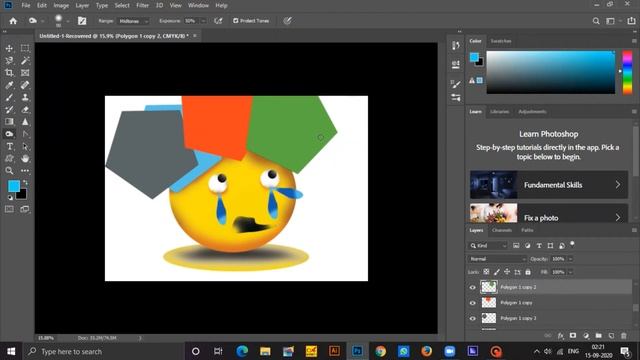The width and height of the screenshot is (640, 360).
Task: Click the create new layer icon
Action: tap(611, 336)
